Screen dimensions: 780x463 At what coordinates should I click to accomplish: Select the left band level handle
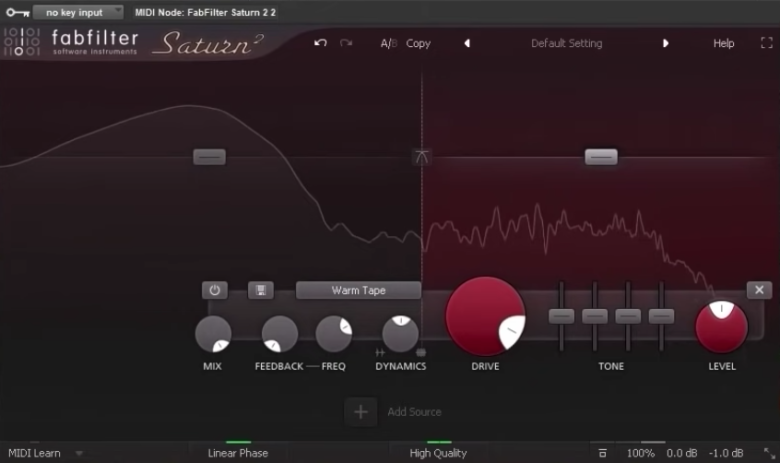coord(209,157)
